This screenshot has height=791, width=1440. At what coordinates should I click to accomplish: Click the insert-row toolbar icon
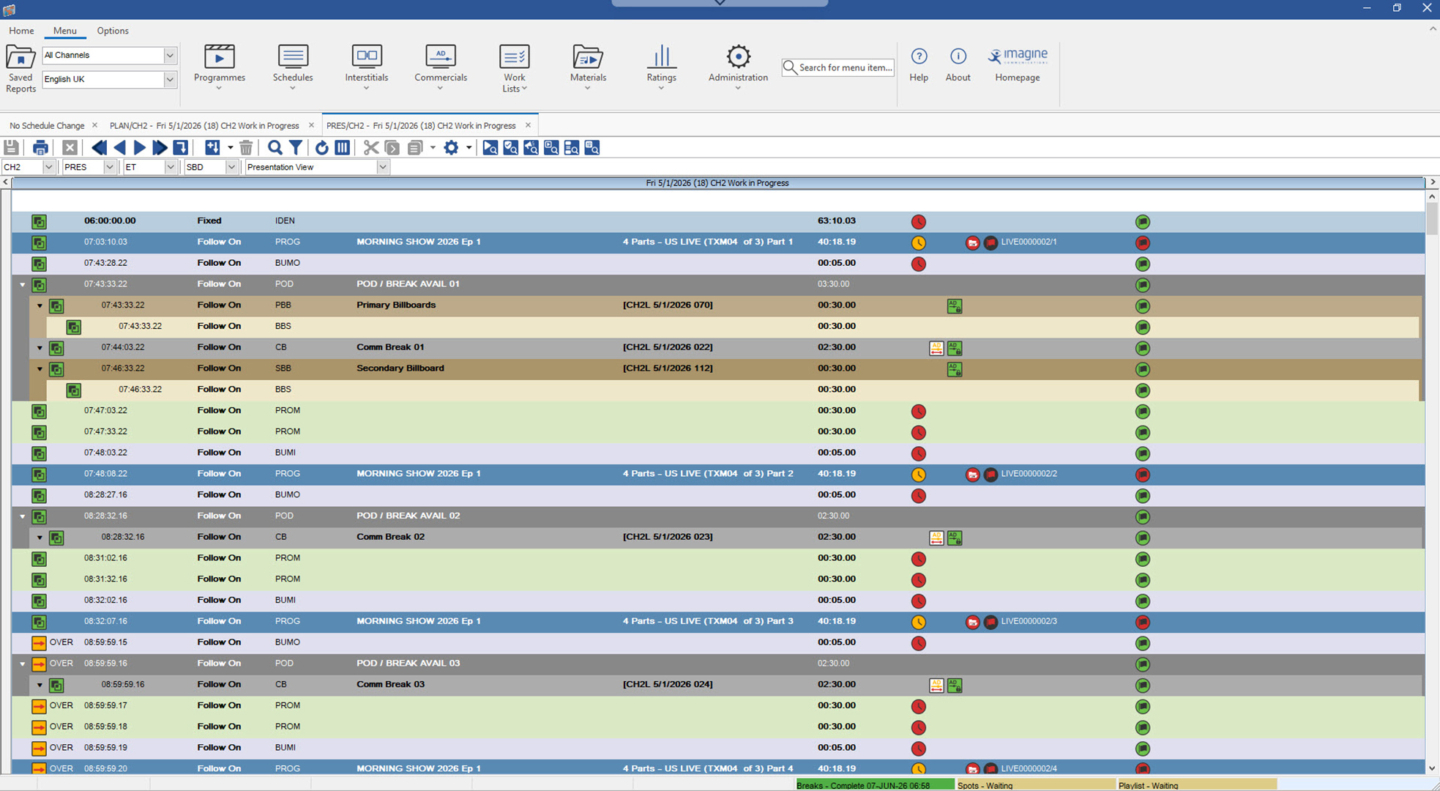[212, 147]
